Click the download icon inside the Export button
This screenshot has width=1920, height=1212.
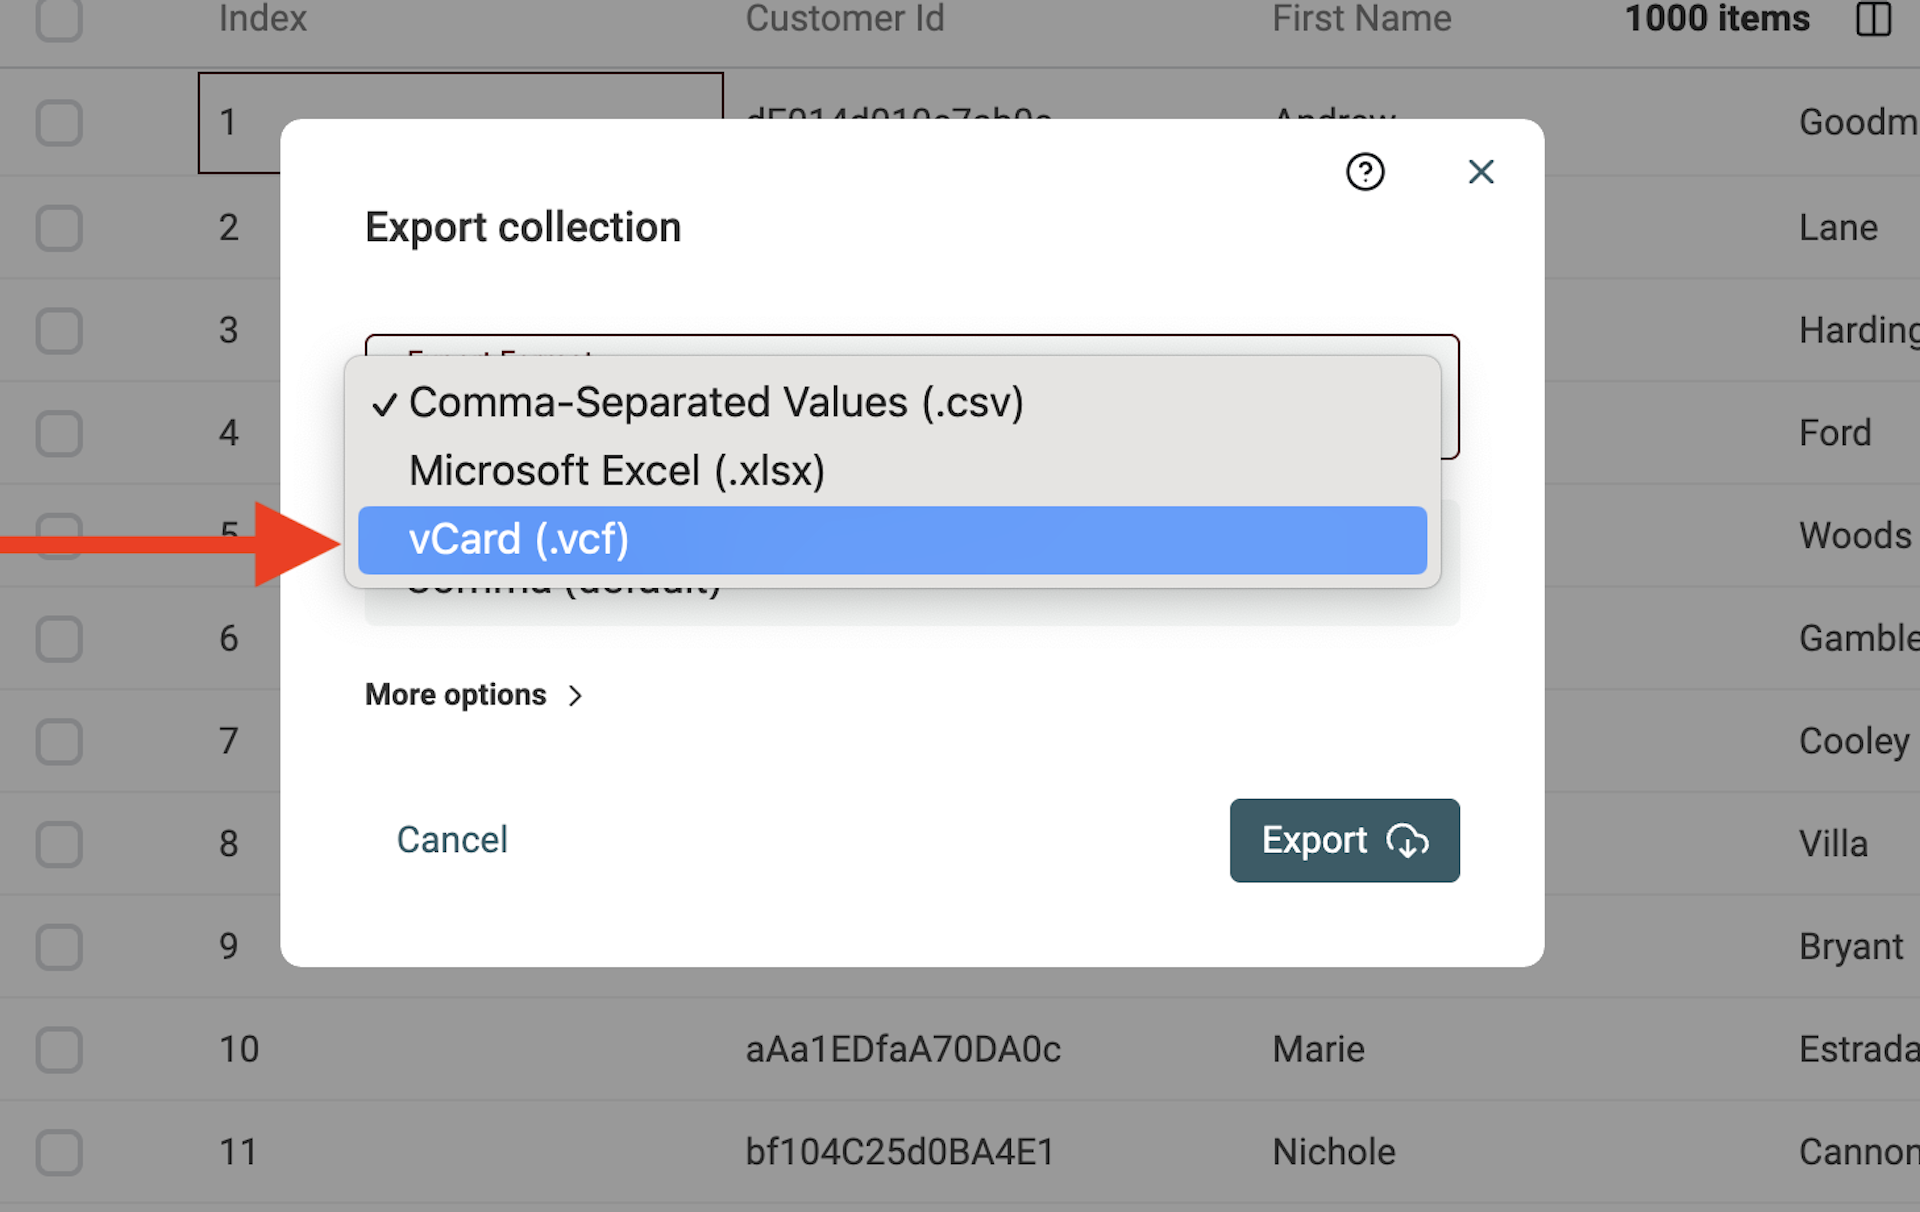pyautogui.click(x=1408, y=842)
